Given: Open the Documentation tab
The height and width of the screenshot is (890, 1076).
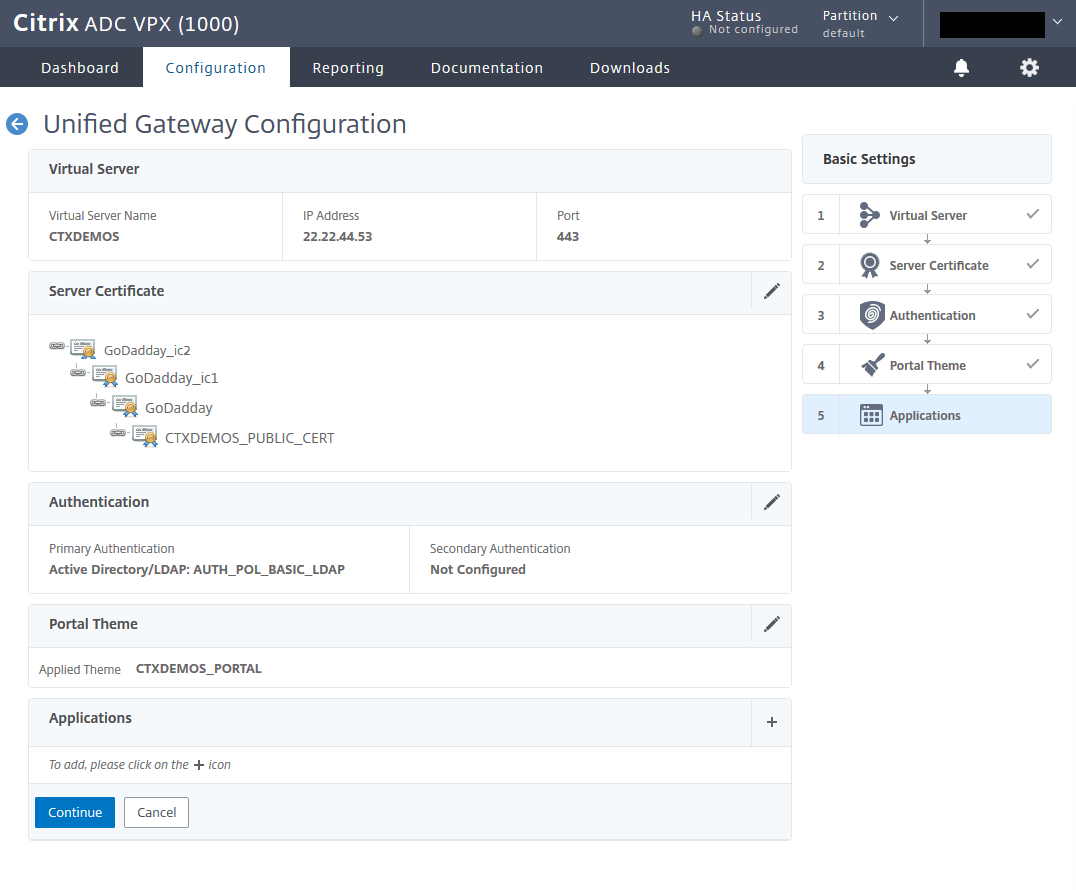Looking at the screenshot, I should point(487,67).
